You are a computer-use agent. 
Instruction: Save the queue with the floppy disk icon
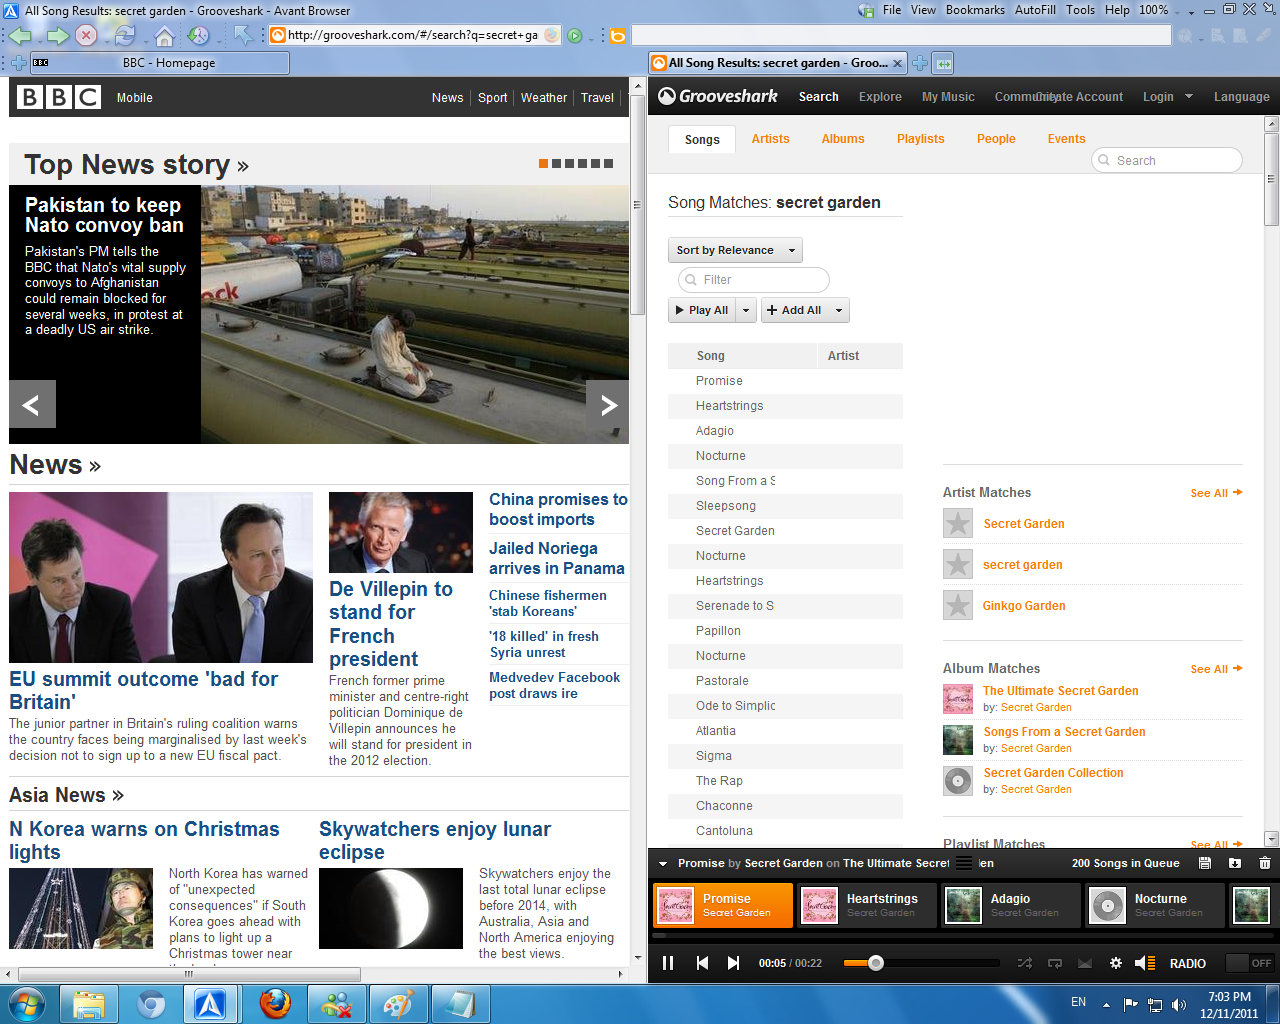(x=1205, y=863)
